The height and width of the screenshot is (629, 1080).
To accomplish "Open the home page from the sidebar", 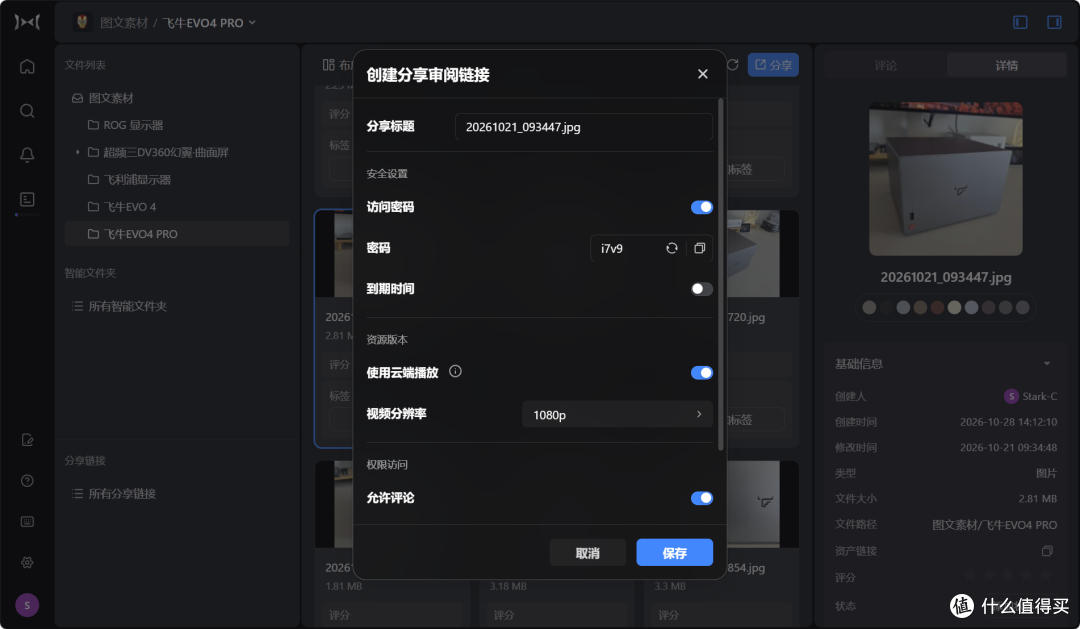I will (x=27, y=67).
